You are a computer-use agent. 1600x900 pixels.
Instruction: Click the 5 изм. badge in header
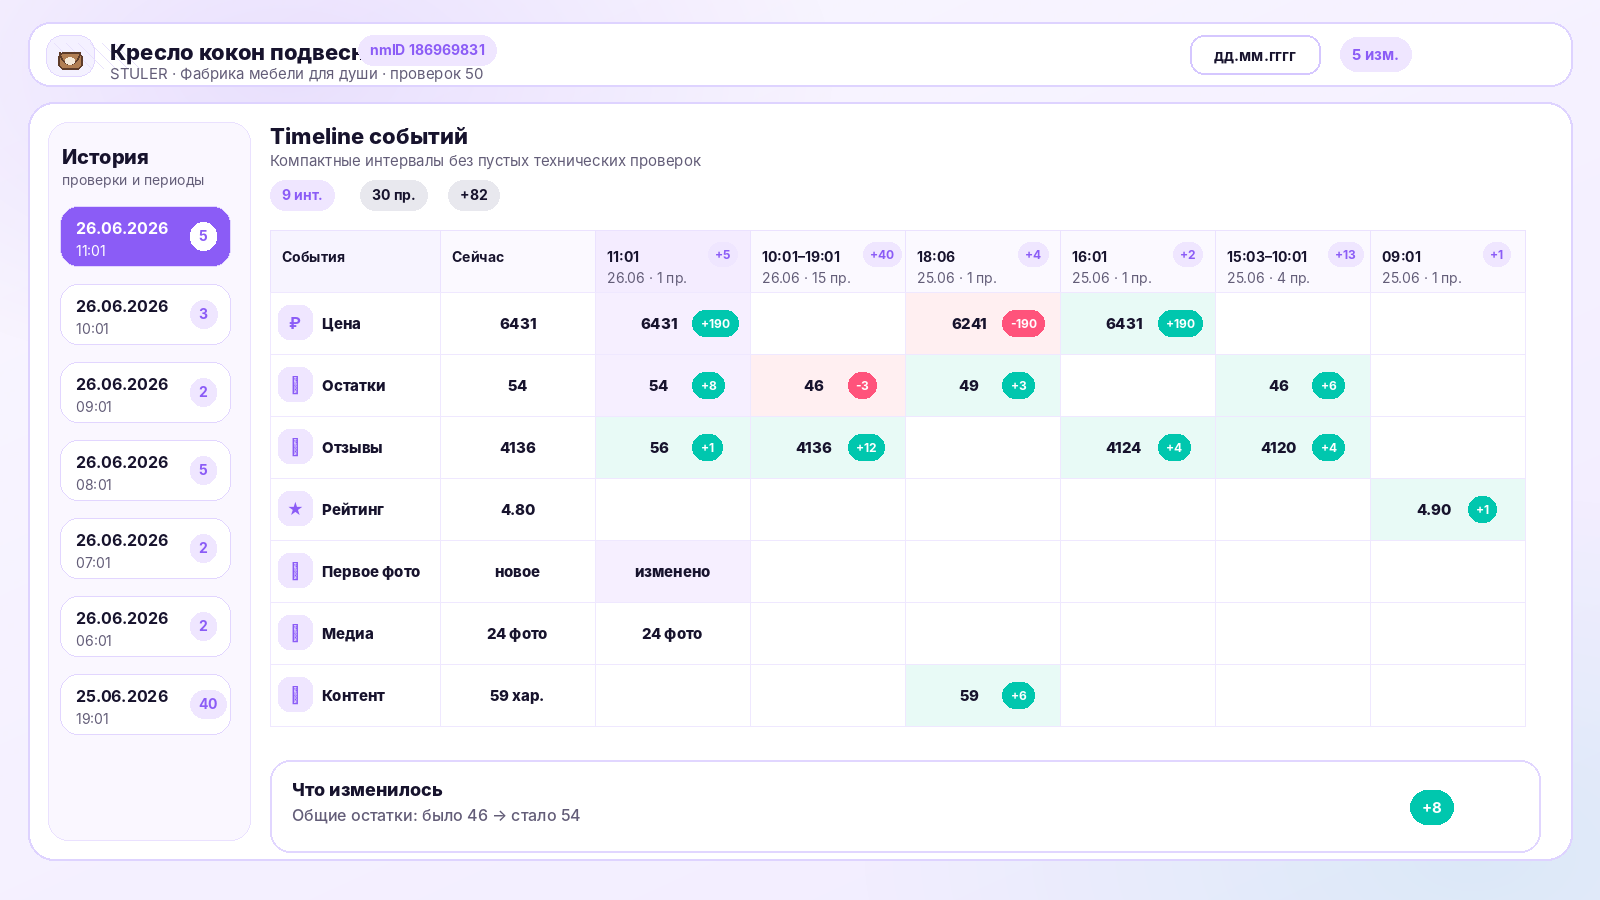pyautogui.click(x=1375, y=55)
